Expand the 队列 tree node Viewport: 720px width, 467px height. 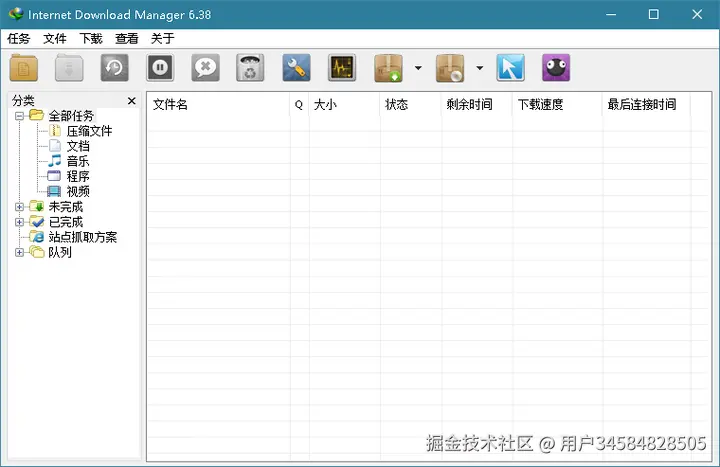tap(19, 252)
